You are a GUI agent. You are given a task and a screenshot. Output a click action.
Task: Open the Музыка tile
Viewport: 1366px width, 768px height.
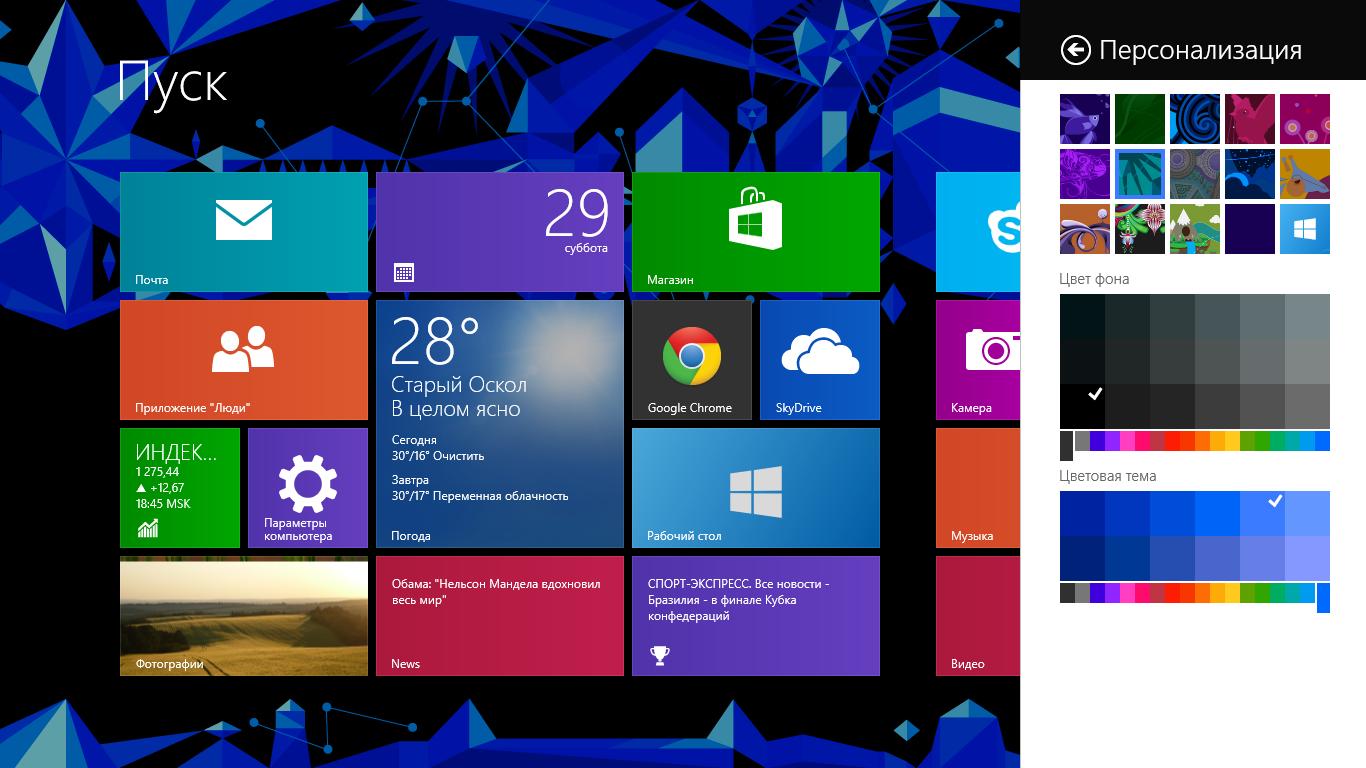pos(978,488)
